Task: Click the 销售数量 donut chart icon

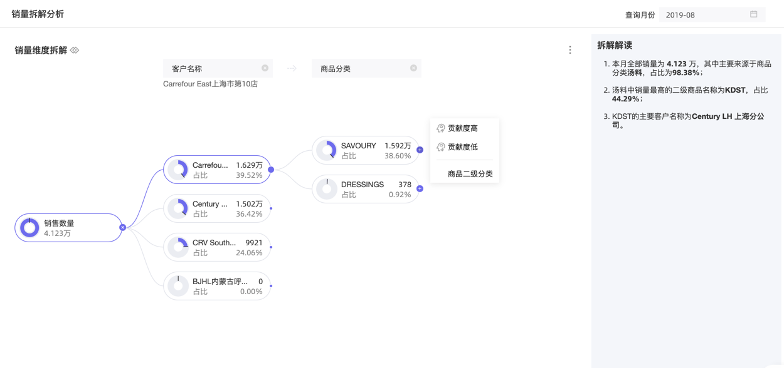Action: [x=30, y=228]
